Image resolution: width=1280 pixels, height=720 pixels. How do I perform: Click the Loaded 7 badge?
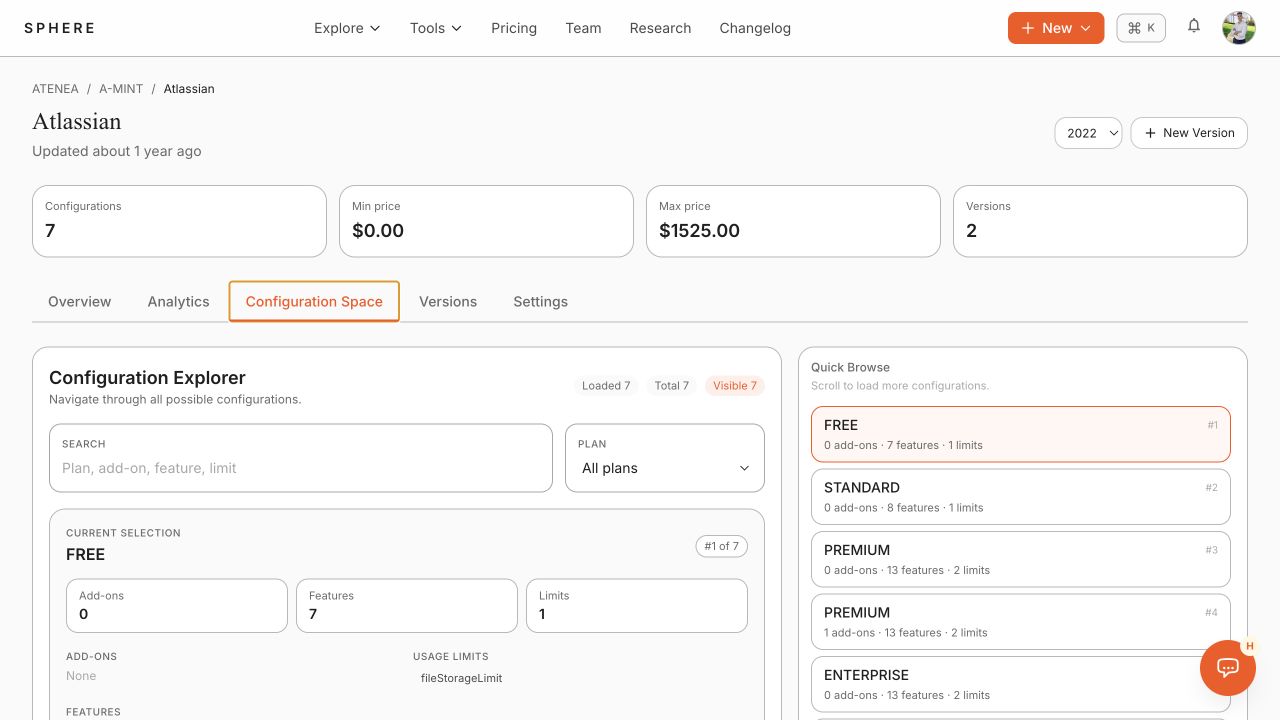pyautogui.click(x=606, y=385)
